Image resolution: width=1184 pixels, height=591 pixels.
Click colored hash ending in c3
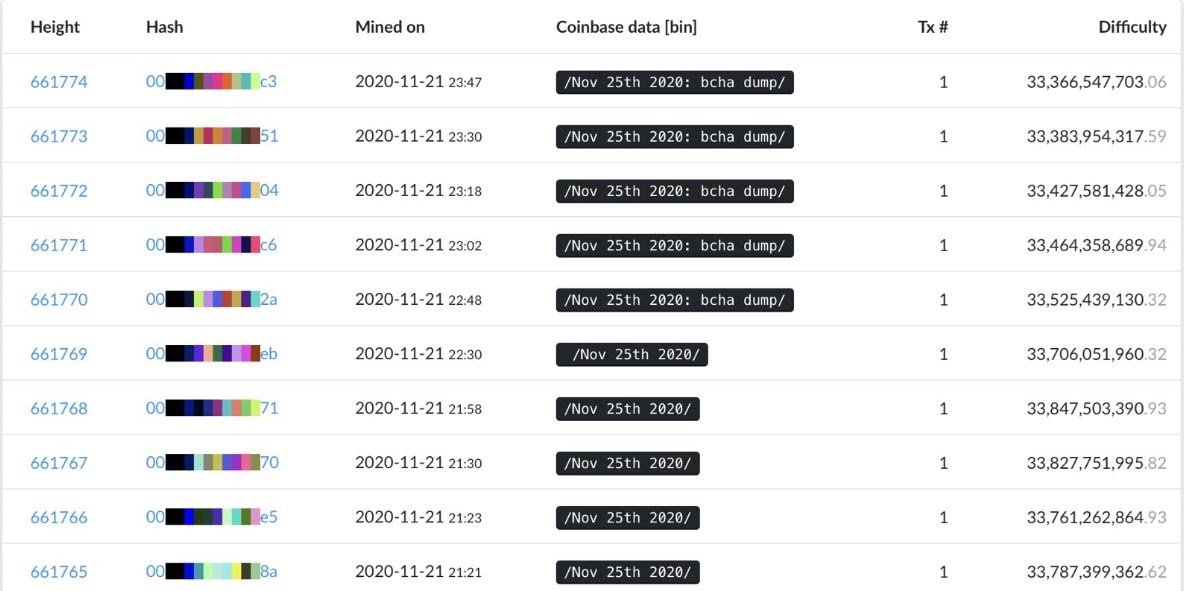(x=211, y=82)
